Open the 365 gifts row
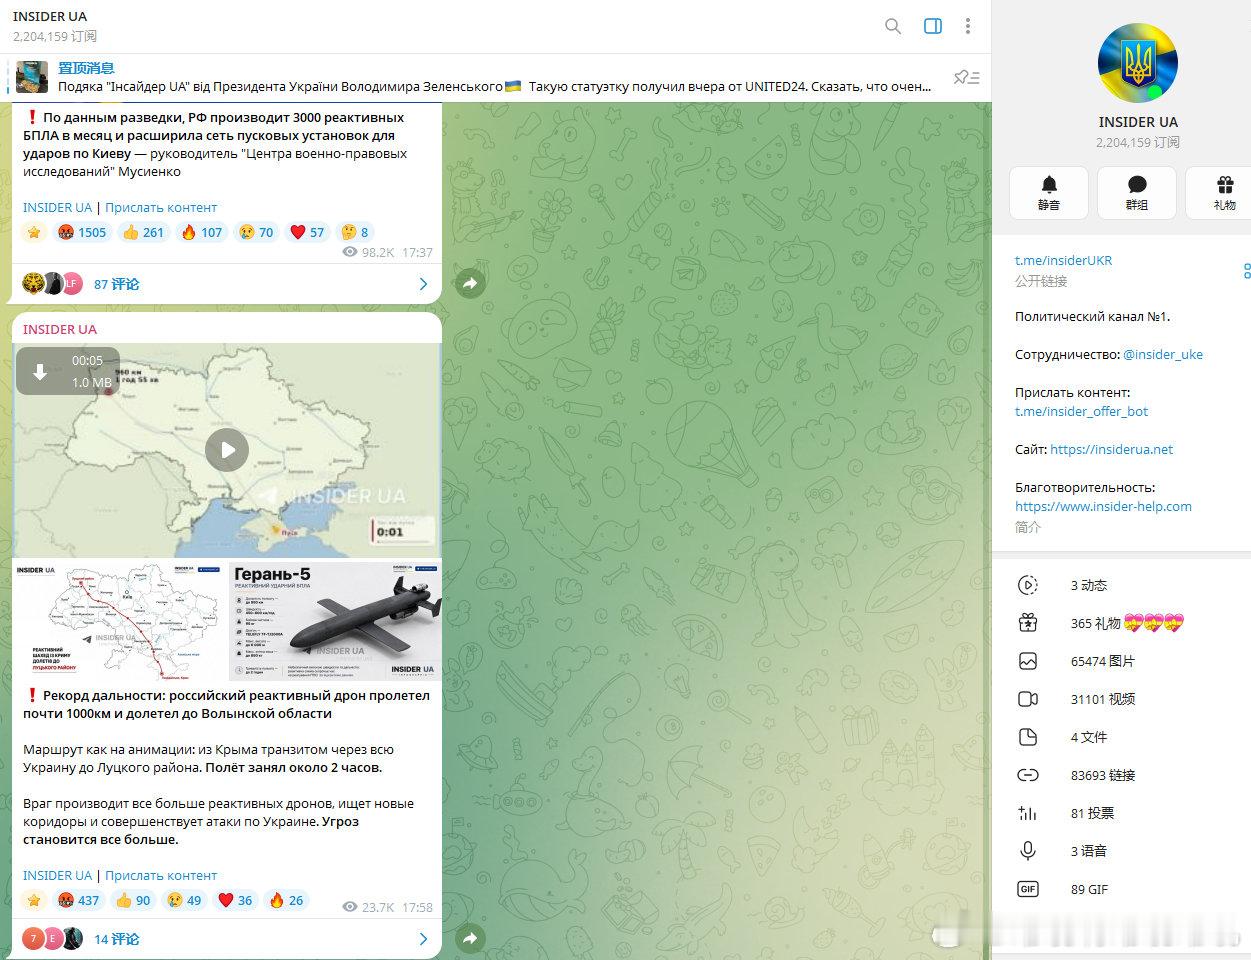The width and height of the screenshot is (1251, 960). pyautogui.click(x=1121, y=623)
